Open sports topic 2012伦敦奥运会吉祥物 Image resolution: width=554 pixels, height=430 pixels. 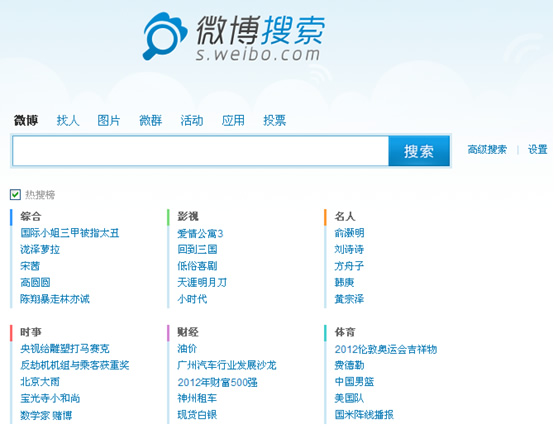[x=386, y=349]
